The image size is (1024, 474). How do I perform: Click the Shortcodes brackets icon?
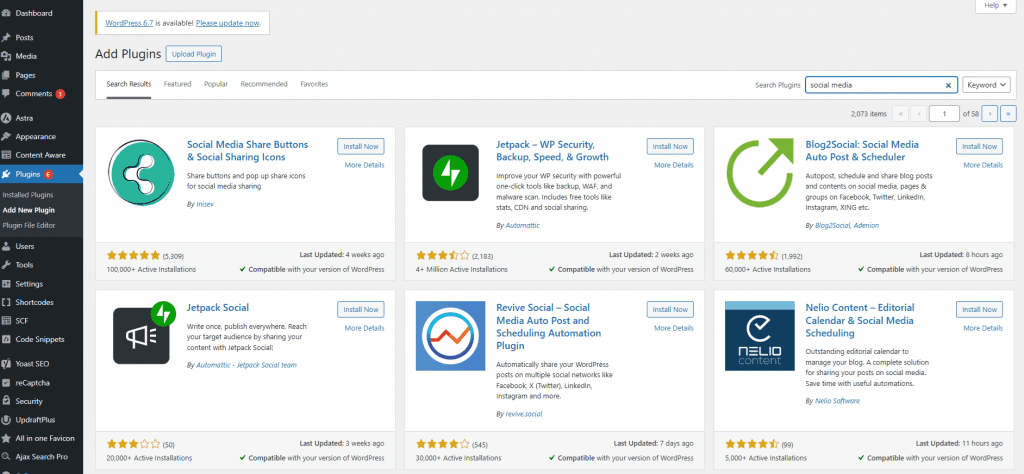point(6,302)
